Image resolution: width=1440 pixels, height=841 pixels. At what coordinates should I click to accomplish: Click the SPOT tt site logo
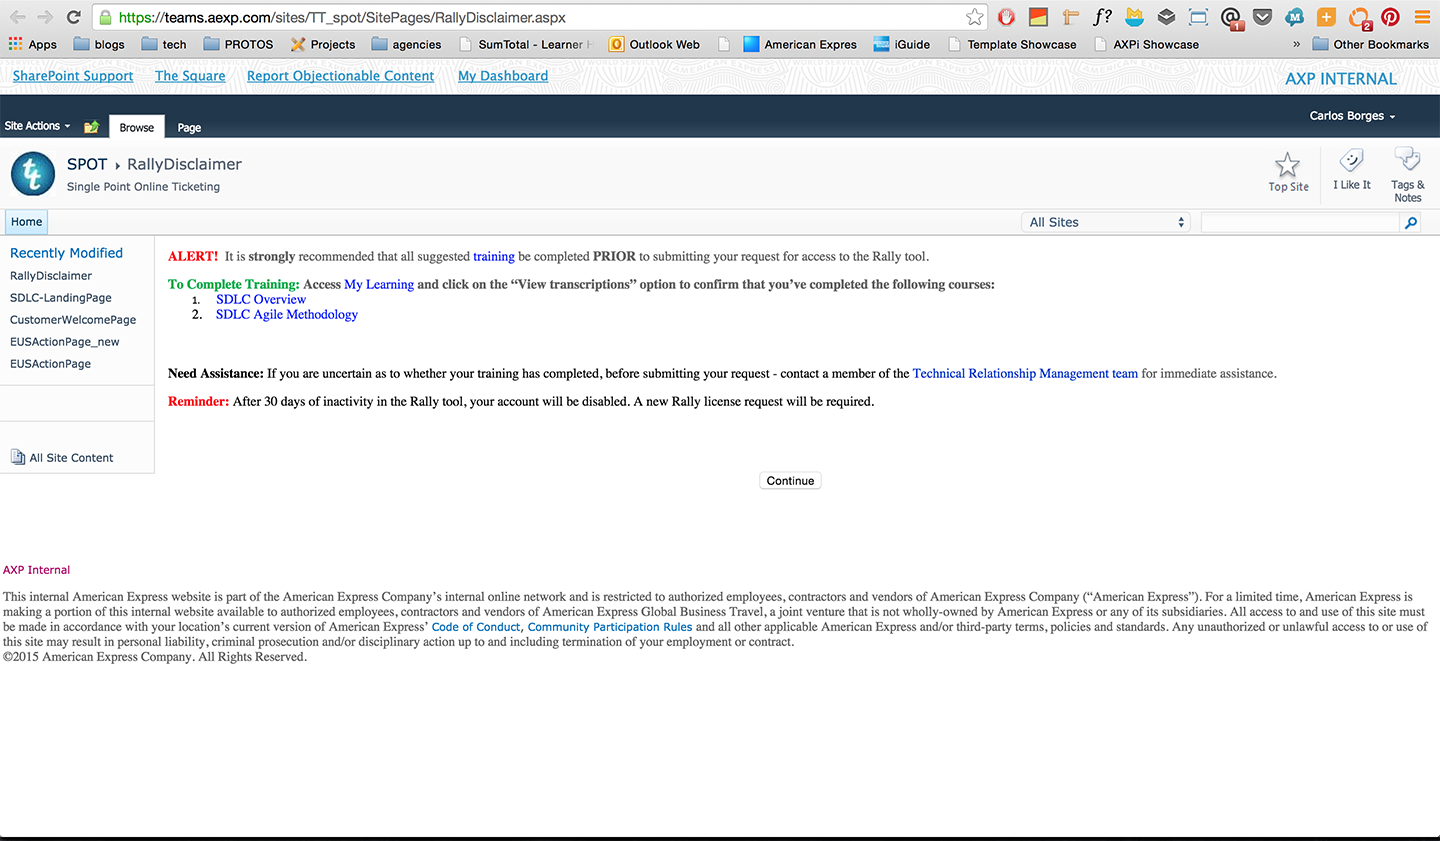pyautogui.click(x=33, y=174)
